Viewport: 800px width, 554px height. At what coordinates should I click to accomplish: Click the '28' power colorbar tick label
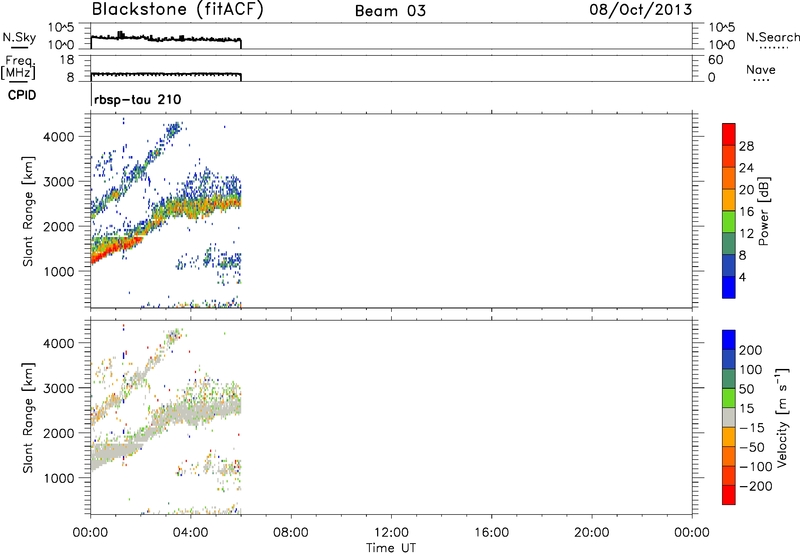pos(746,146)
